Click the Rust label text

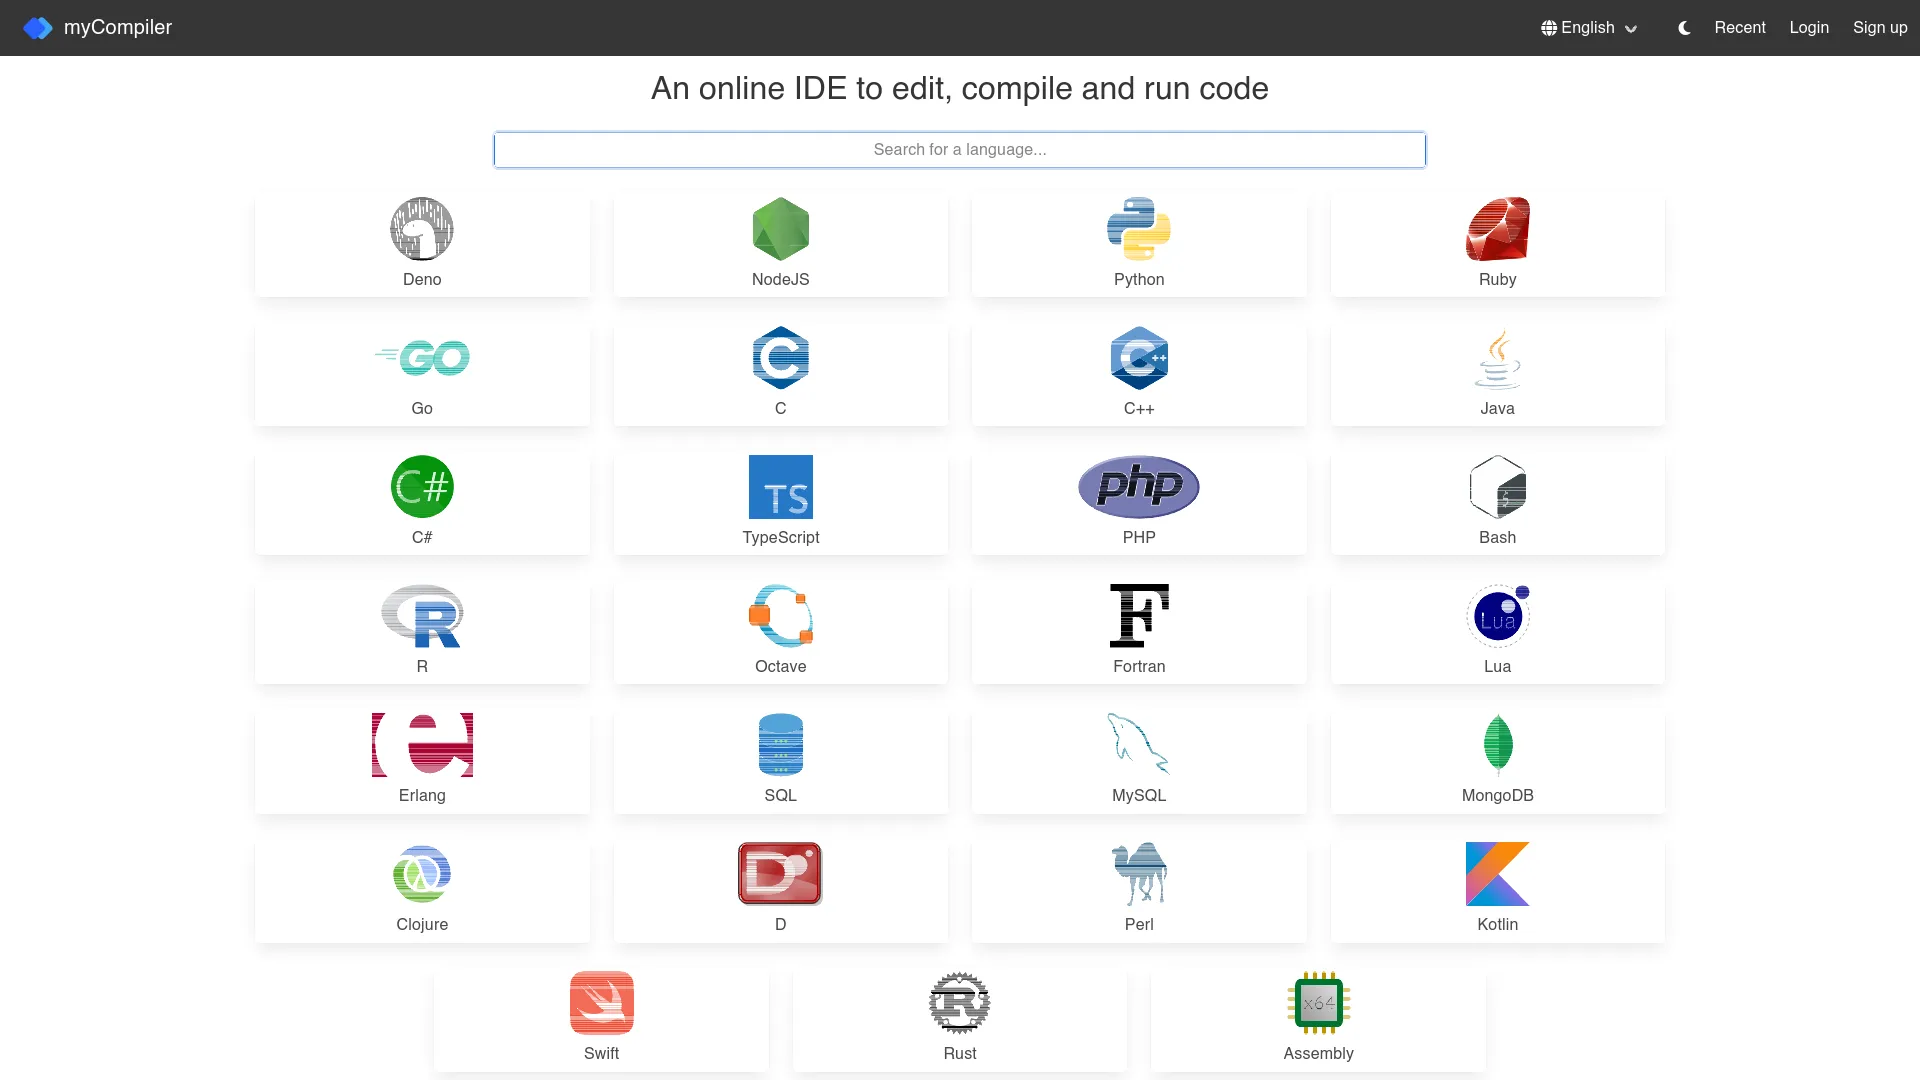click(x=960, y=1054)
